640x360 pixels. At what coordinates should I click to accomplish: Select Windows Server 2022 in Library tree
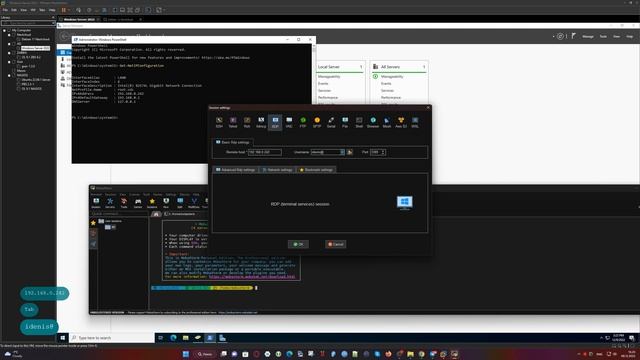[x=35, y=48]
